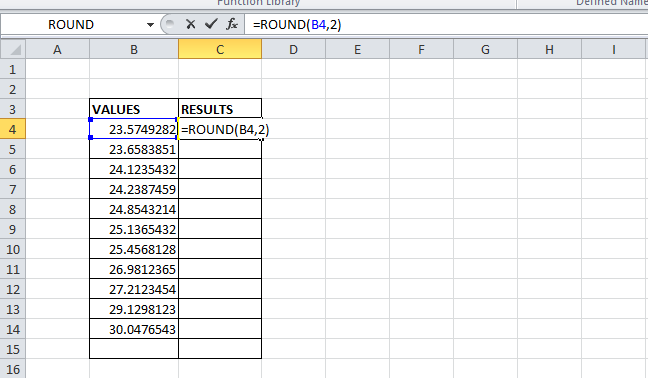Cancel the formula entry with X icon
This screenshot has height=378, width=648.
[191, 24]
